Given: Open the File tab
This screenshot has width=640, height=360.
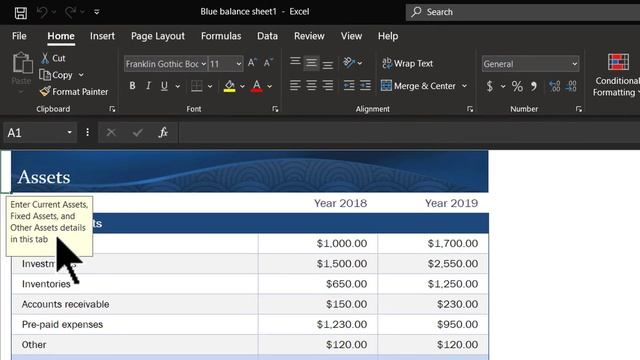Looking at the screenshot, I should click(19, 36).
